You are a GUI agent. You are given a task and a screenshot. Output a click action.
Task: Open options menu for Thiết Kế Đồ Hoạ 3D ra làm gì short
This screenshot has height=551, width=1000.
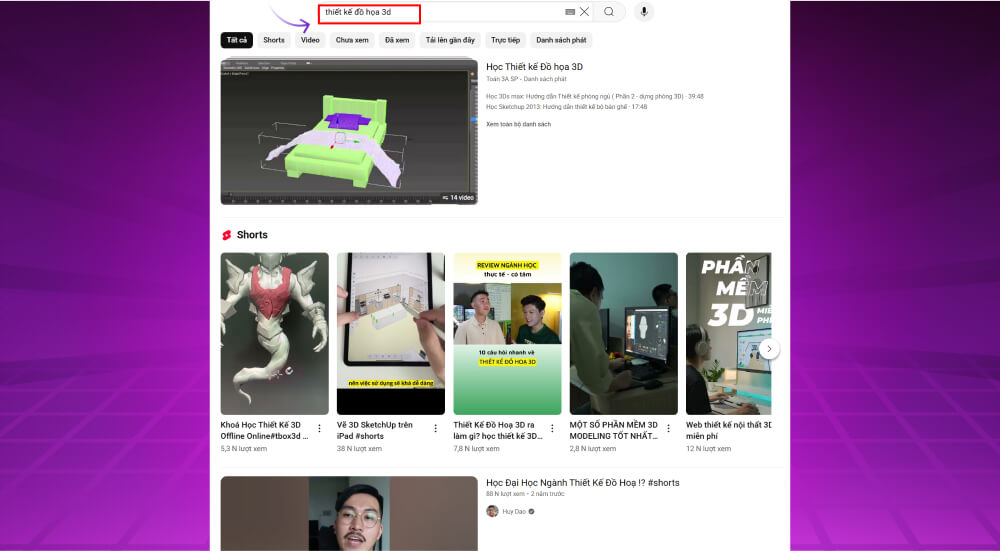coord(552,429)
